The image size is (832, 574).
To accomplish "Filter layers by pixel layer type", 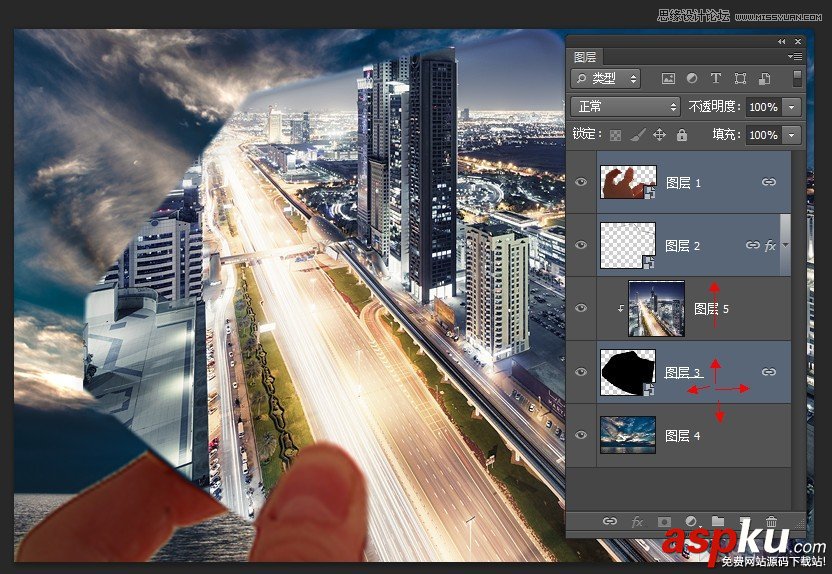I will pyautogui.click(x=668, y=79).
